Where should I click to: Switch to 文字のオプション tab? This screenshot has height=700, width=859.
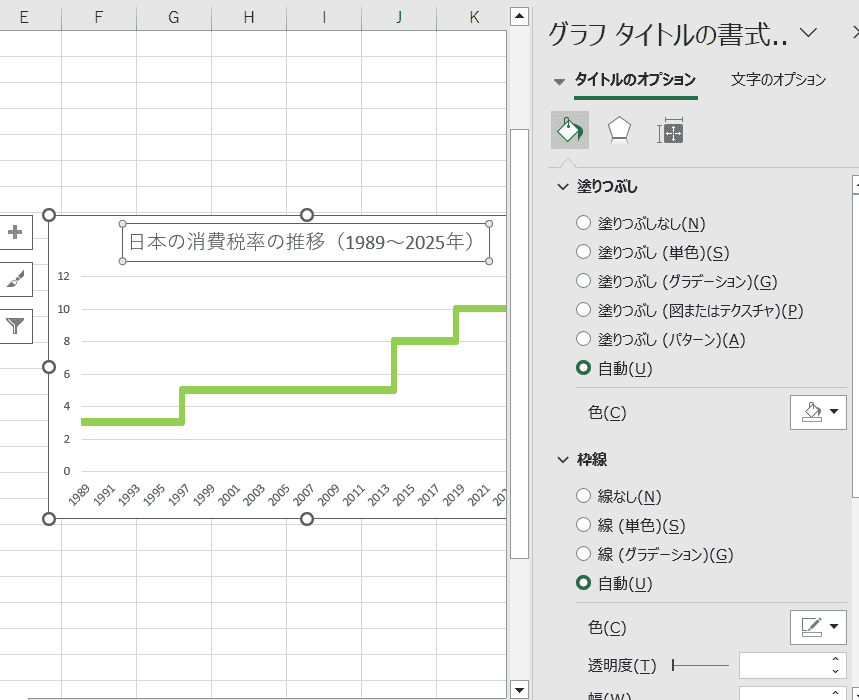tap(778, 80)
